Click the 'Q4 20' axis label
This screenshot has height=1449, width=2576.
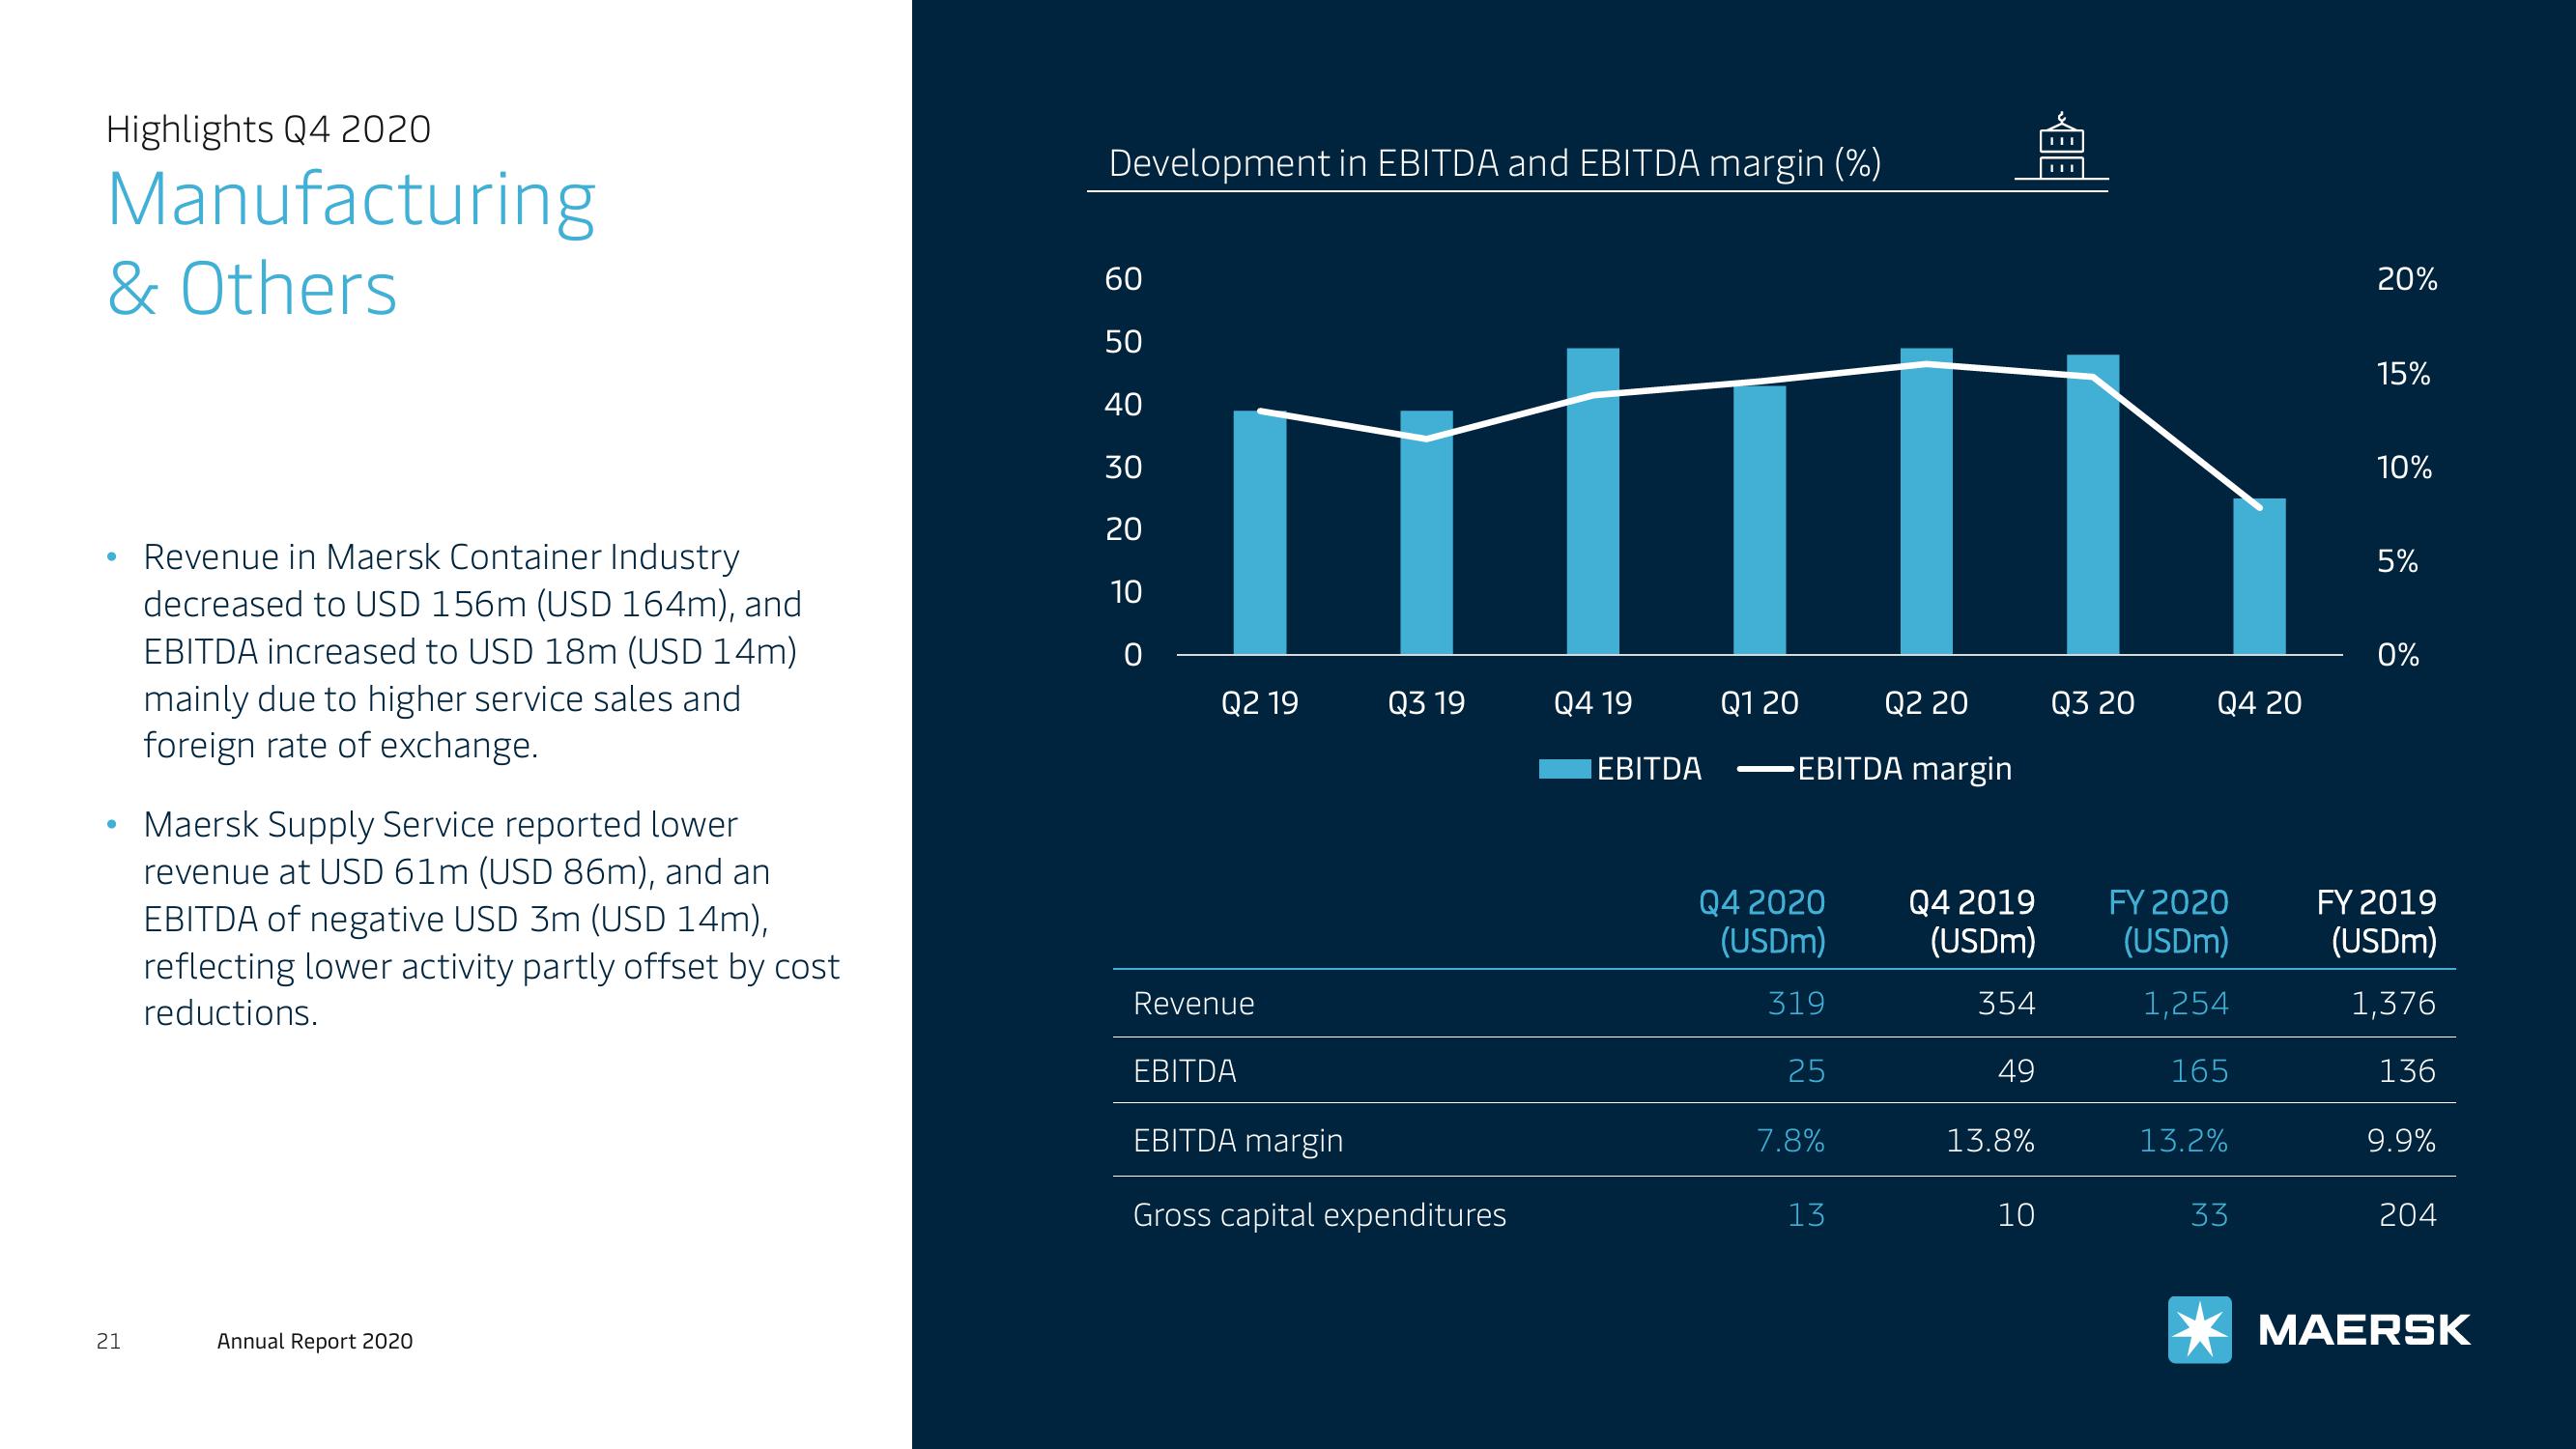pos(2259,704)
